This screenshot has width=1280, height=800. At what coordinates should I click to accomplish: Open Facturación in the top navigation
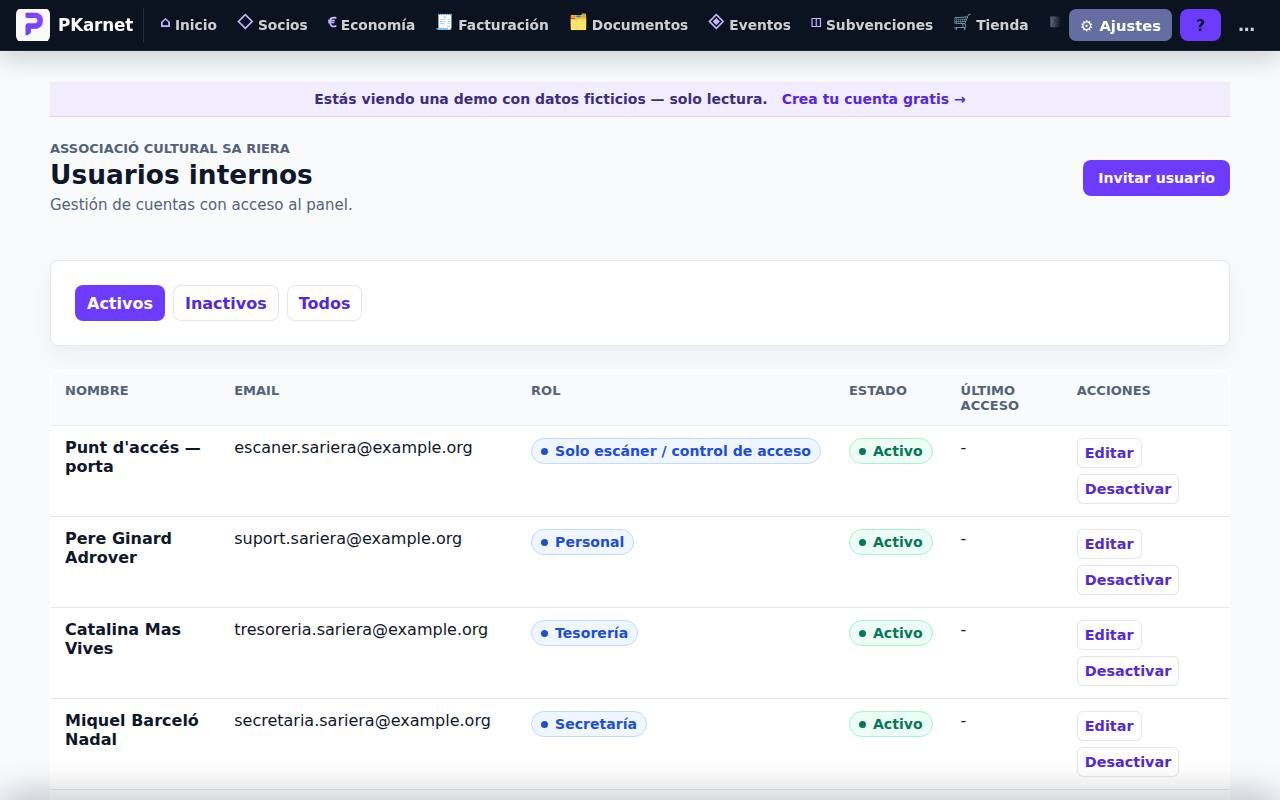[x=492, y=25]
